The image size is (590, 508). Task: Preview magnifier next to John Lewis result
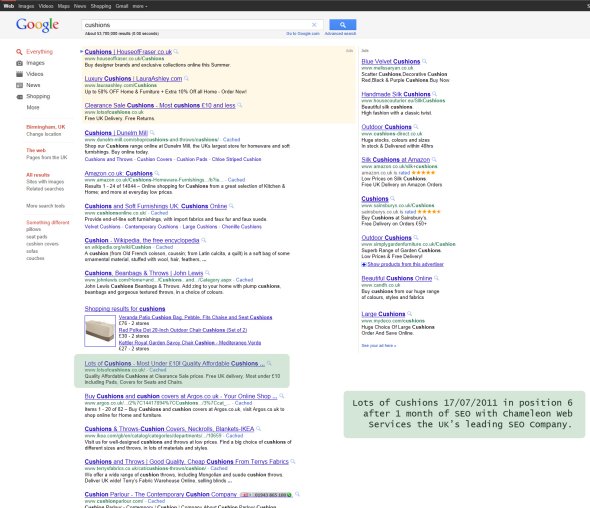[x=208, y=272]
